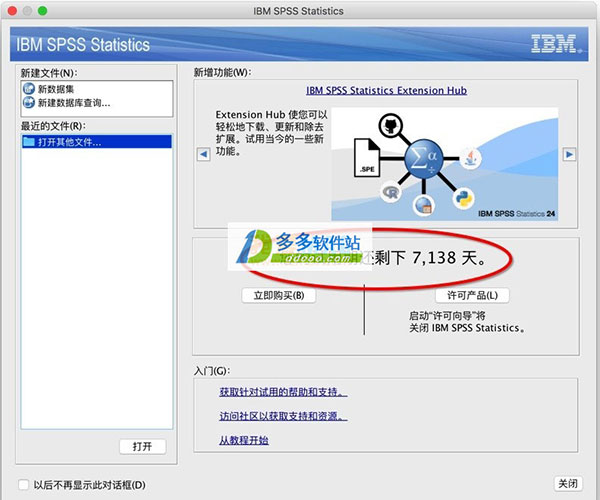The image size is (600, 500).
Task: Select the 新数据集 new dataset item
Action: (55, 89)
